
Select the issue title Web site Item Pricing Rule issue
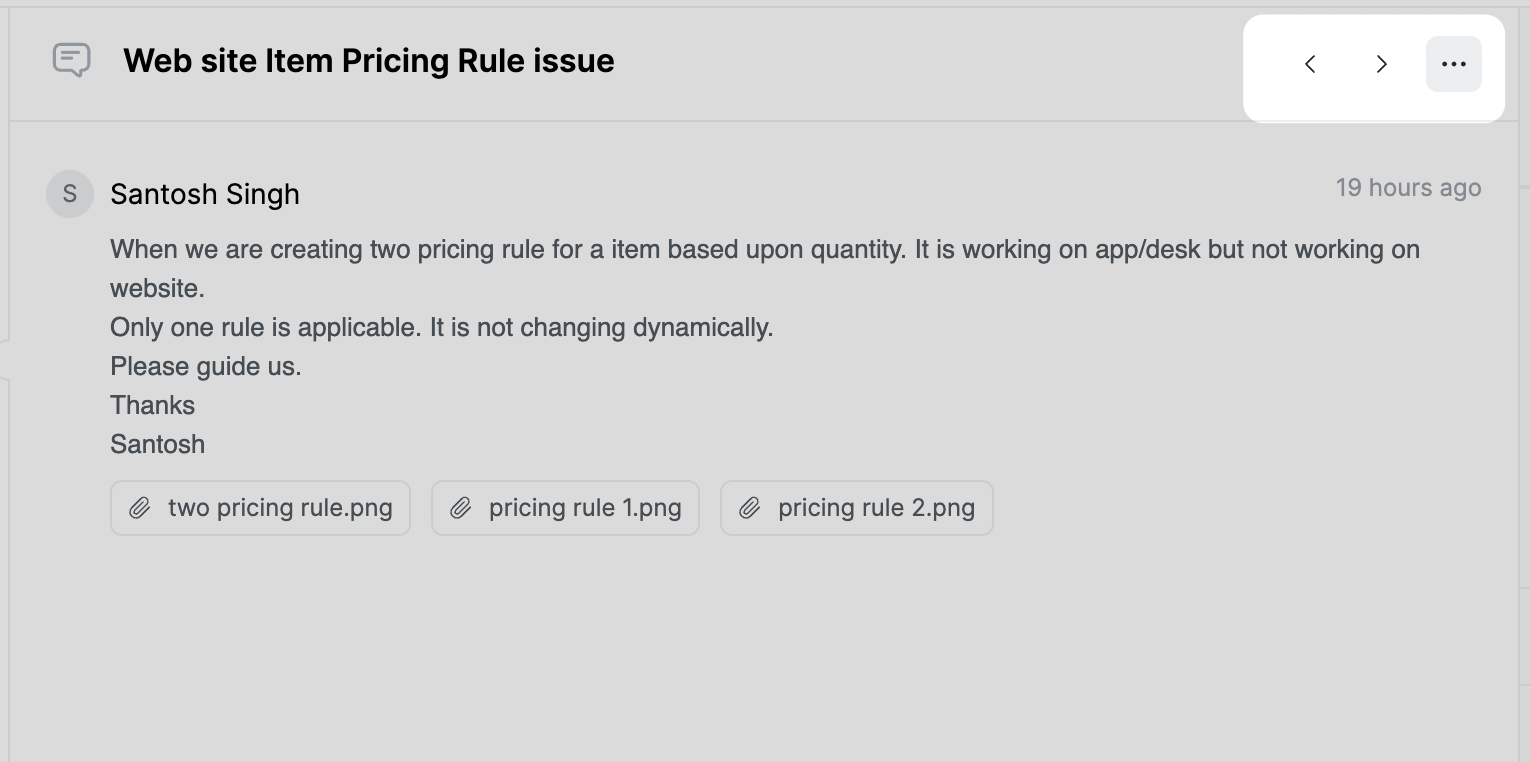tap(368, 61)
